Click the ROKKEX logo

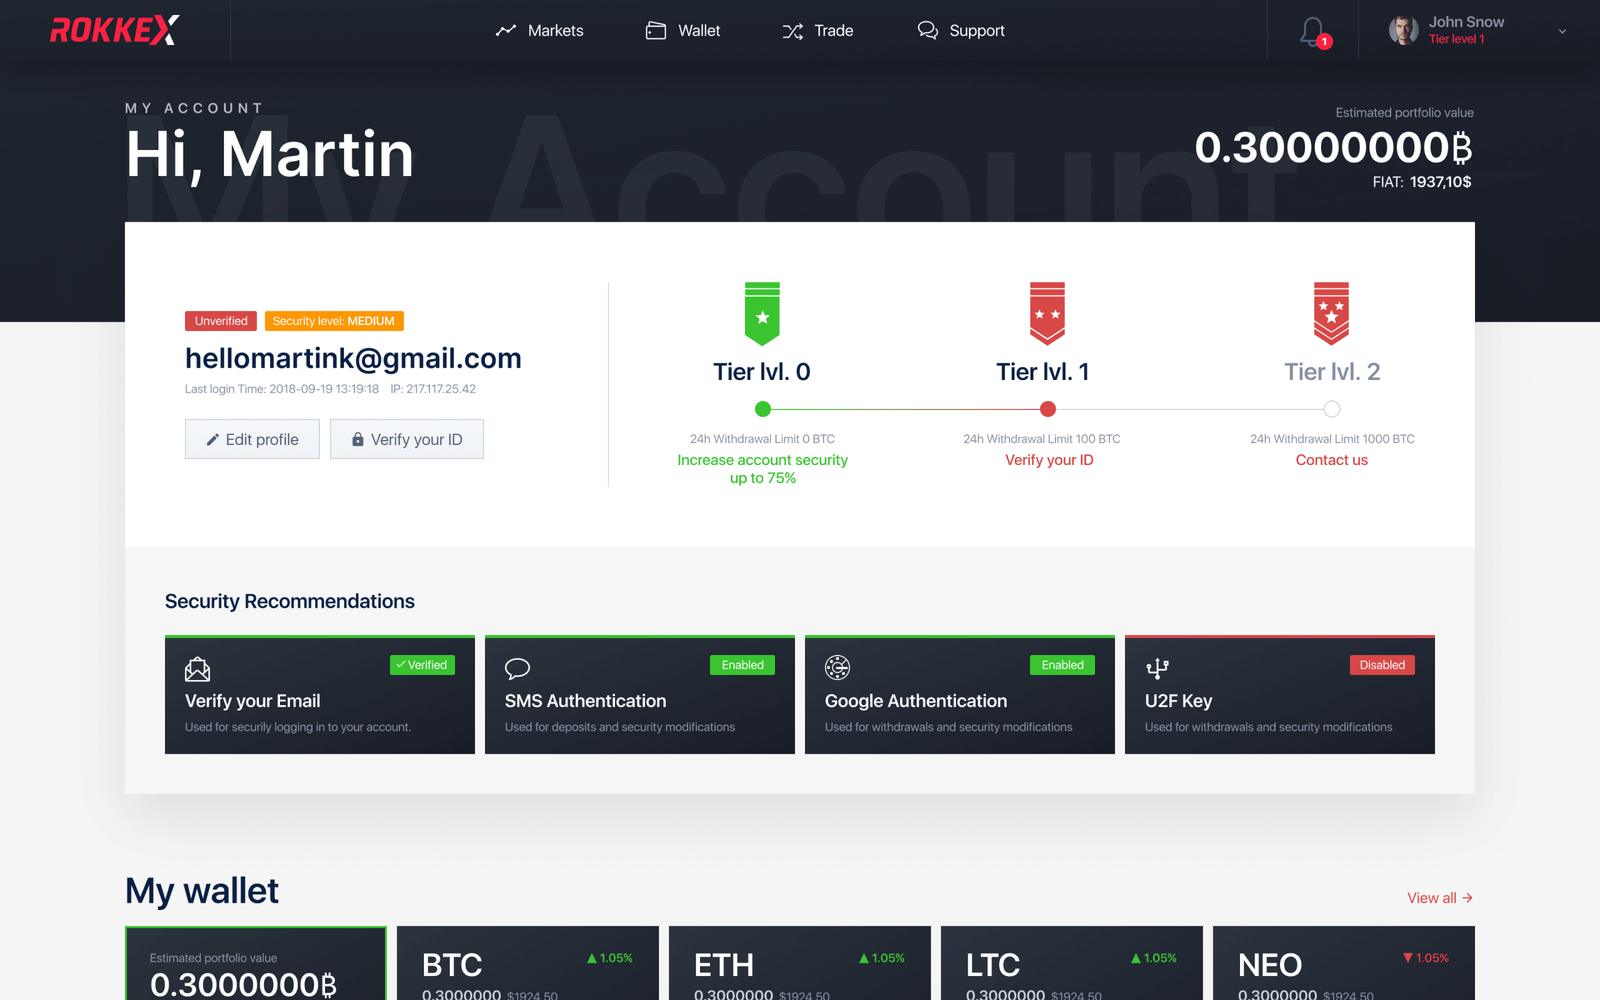pos(115,30)
